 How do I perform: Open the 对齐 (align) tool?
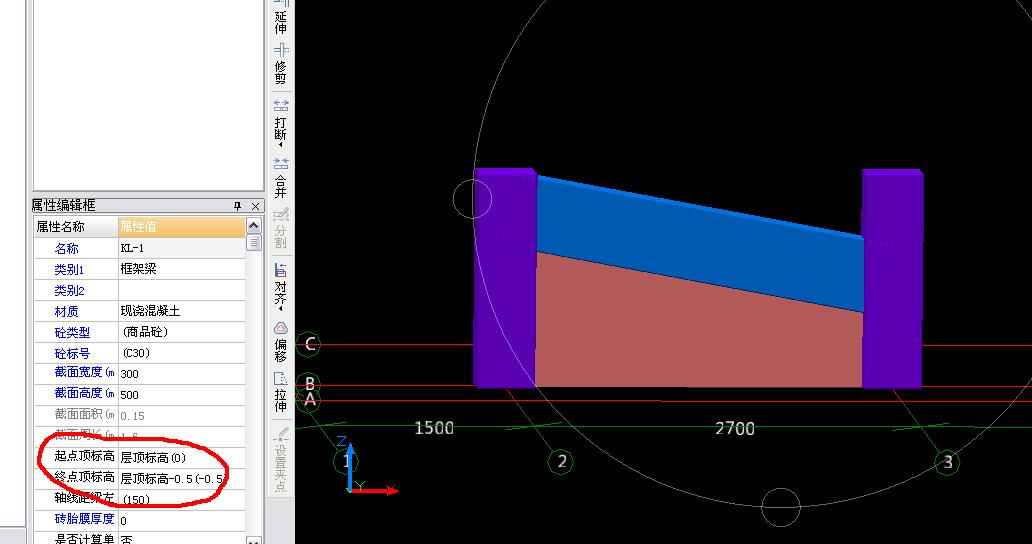coord(281,286)
